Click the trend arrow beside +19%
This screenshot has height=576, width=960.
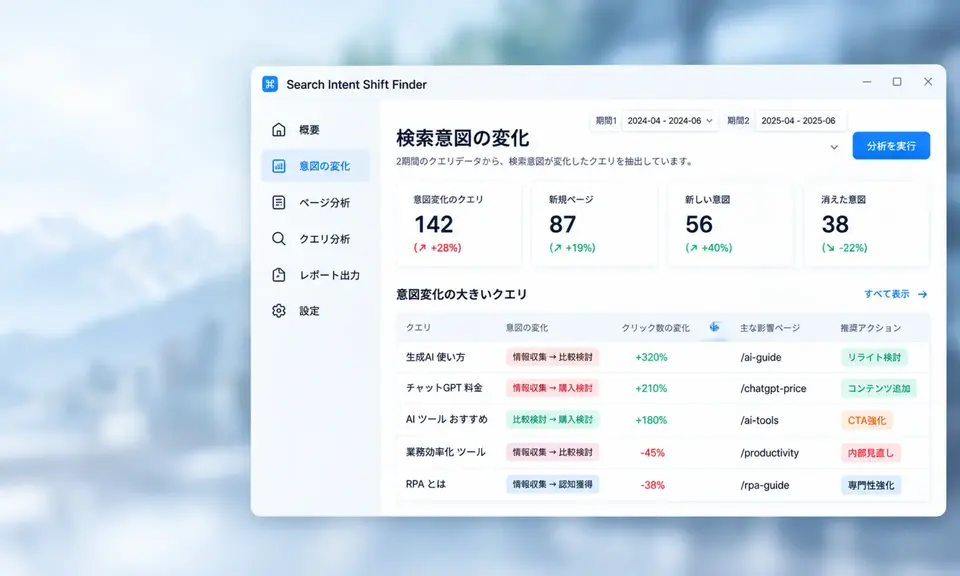pyautogui.click(x=556, y=248)
